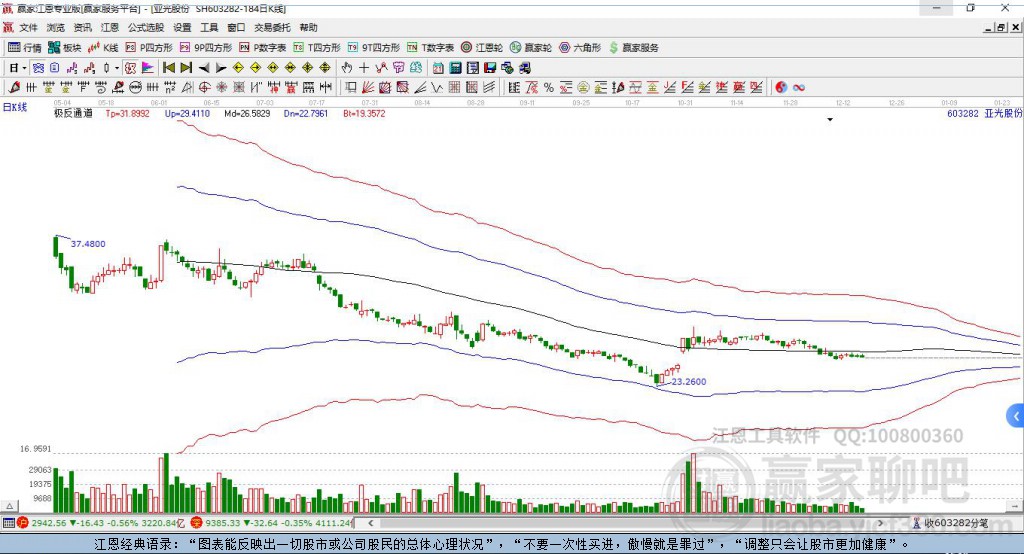Open the 江恩轮 Gann wheel tool
Screen dimensions: 1024x554
(481, 48)
